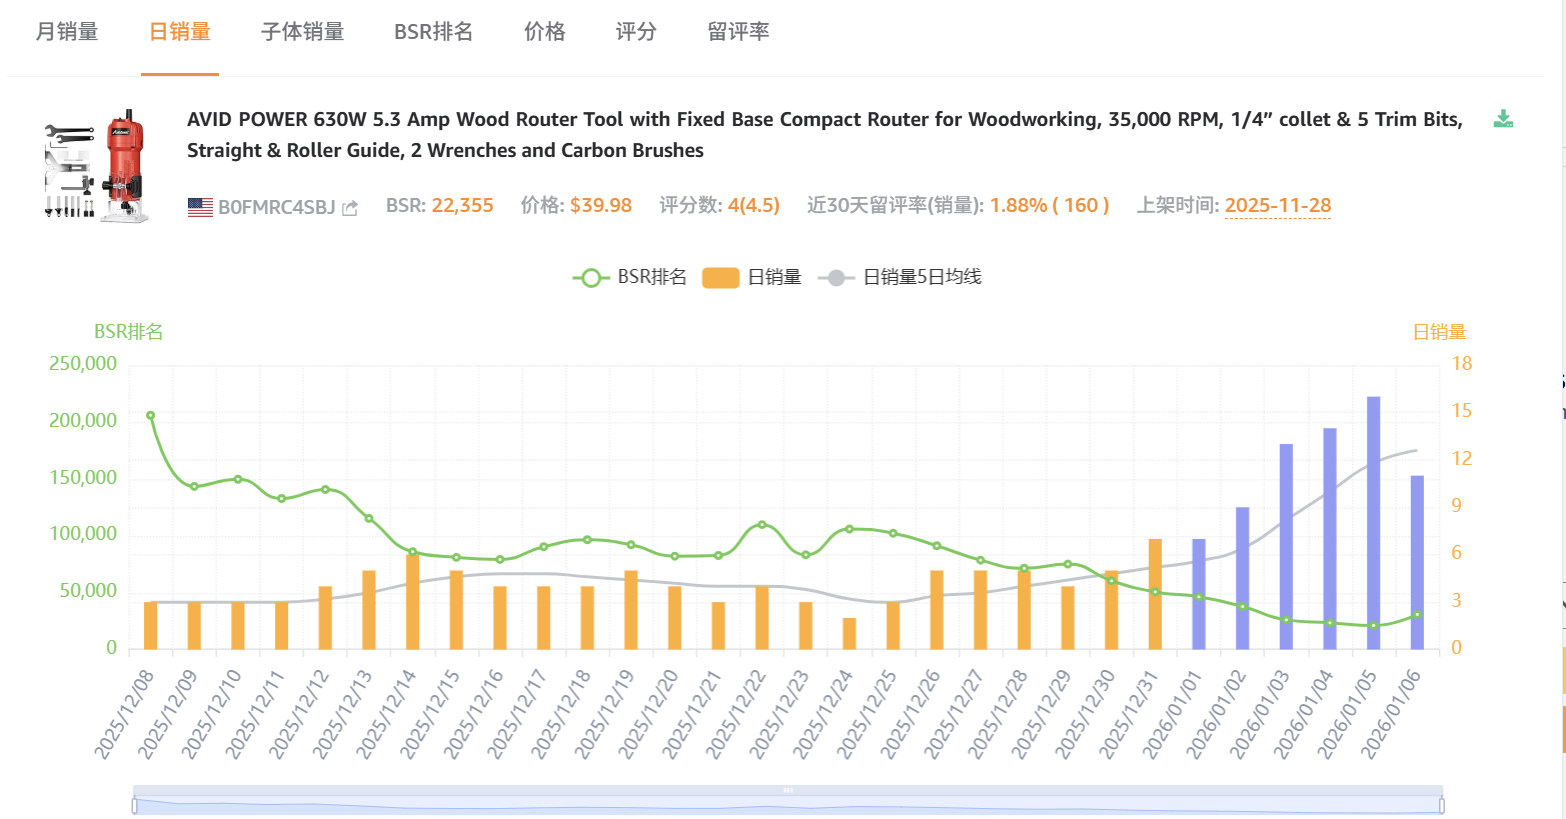
Task: Click the 2025-11-28 listing date
Action: 1277,205
